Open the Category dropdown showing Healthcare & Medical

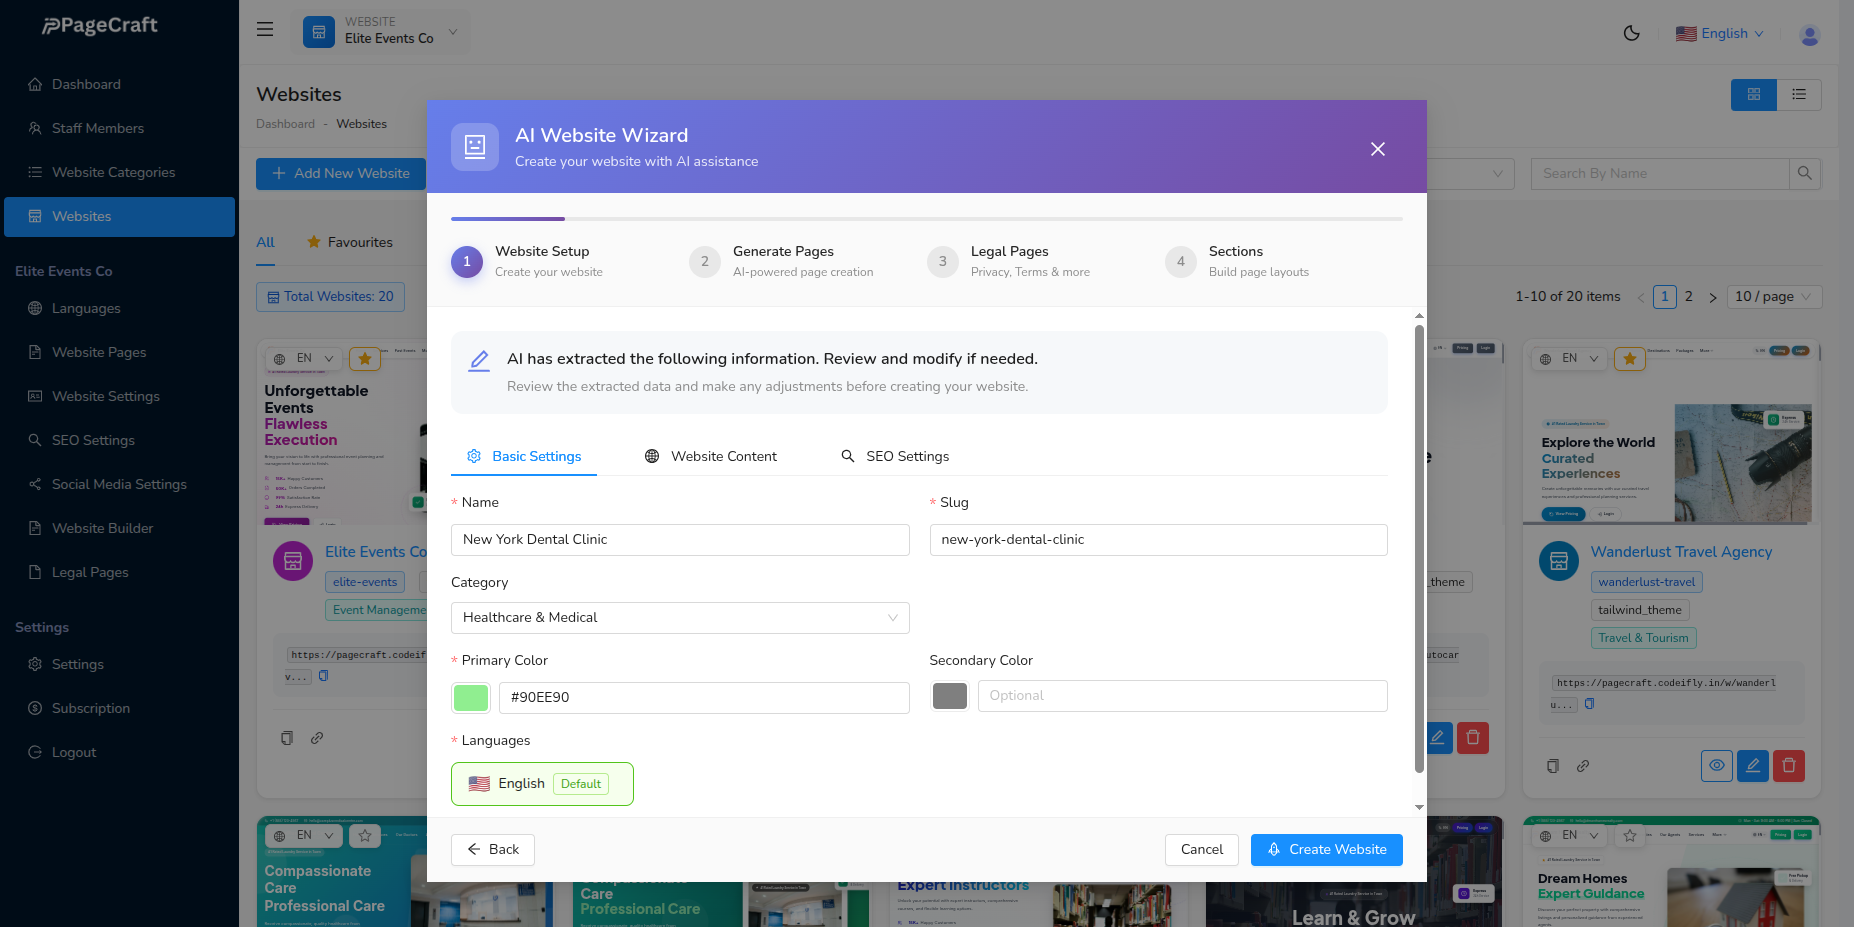[679, 618]
